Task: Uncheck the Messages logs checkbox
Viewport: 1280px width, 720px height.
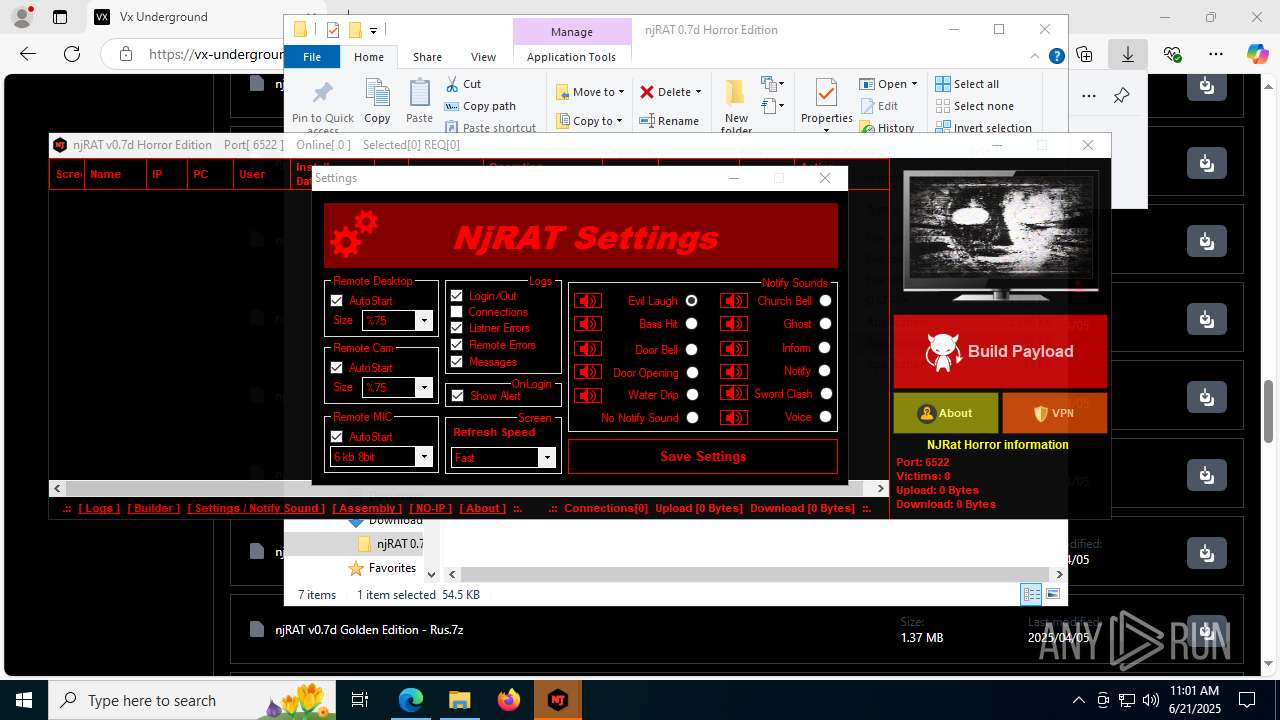Action: click(x=457, y=362)
